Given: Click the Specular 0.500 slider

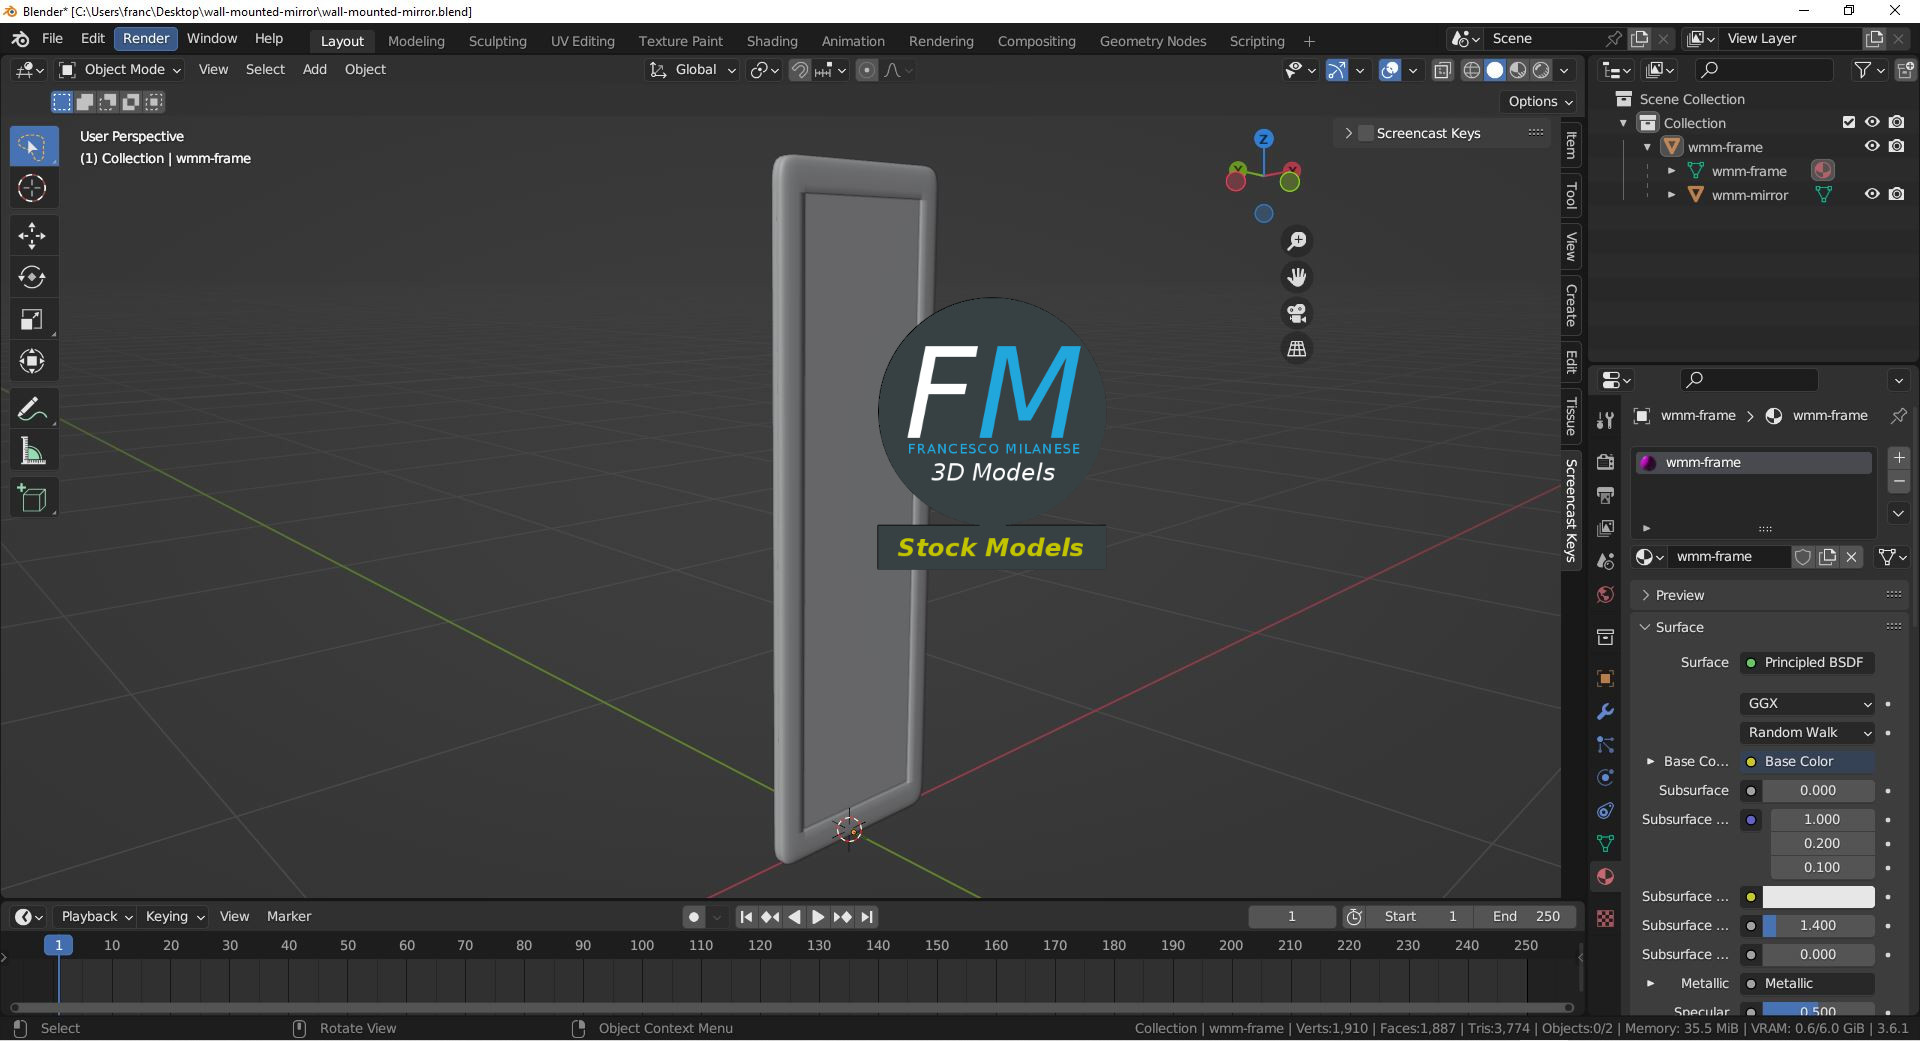Looking at the screenshot, I should click(1818, 1011).
